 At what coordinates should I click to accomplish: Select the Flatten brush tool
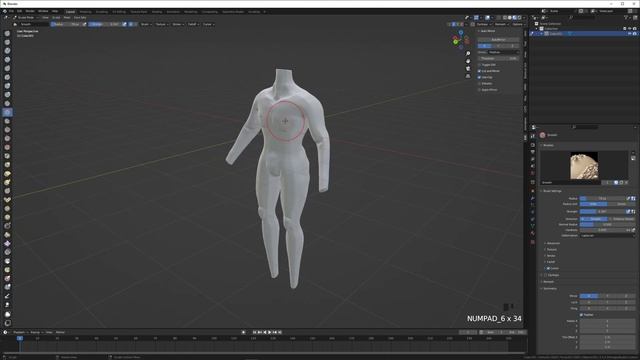(7, 121)
